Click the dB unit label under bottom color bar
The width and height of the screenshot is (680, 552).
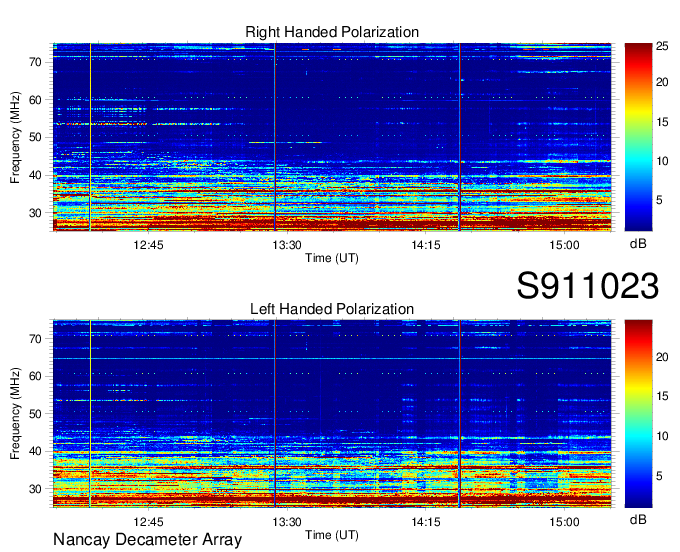[x=638, y=520]
